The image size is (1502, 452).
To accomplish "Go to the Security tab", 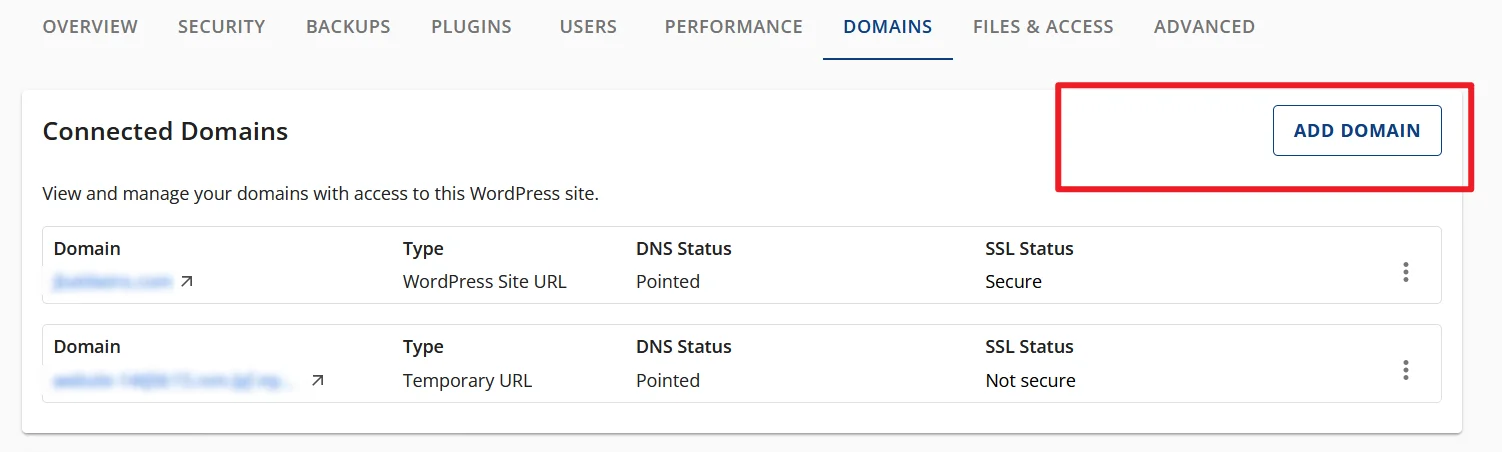I will point(222,27).
